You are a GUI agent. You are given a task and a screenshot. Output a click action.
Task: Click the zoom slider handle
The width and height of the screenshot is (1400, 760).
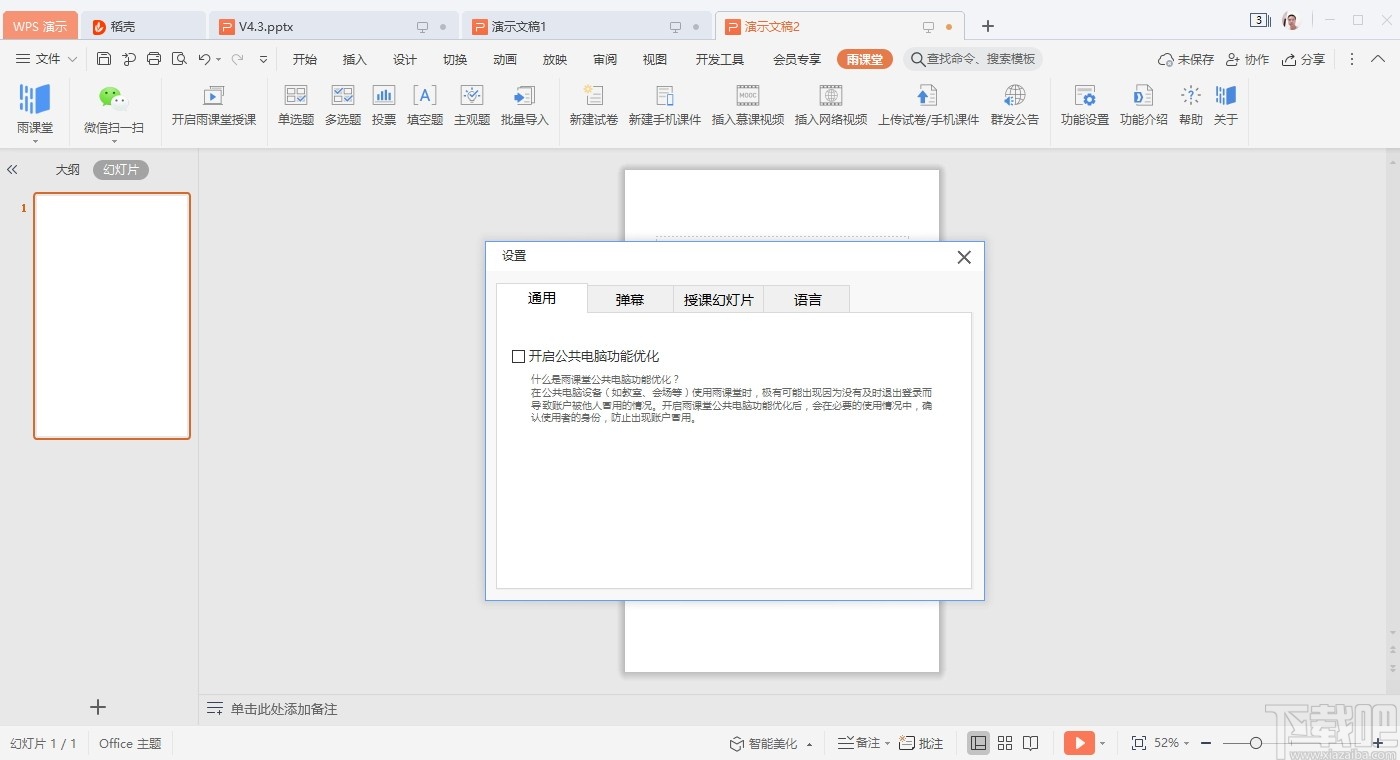coord(1256,743)
